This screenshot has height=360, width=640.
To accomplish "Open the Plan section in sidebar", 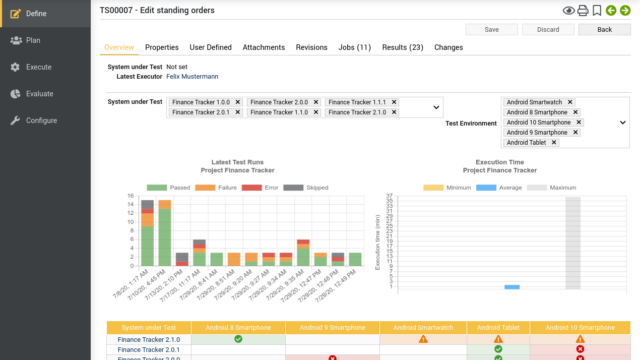I will [45, 40].
